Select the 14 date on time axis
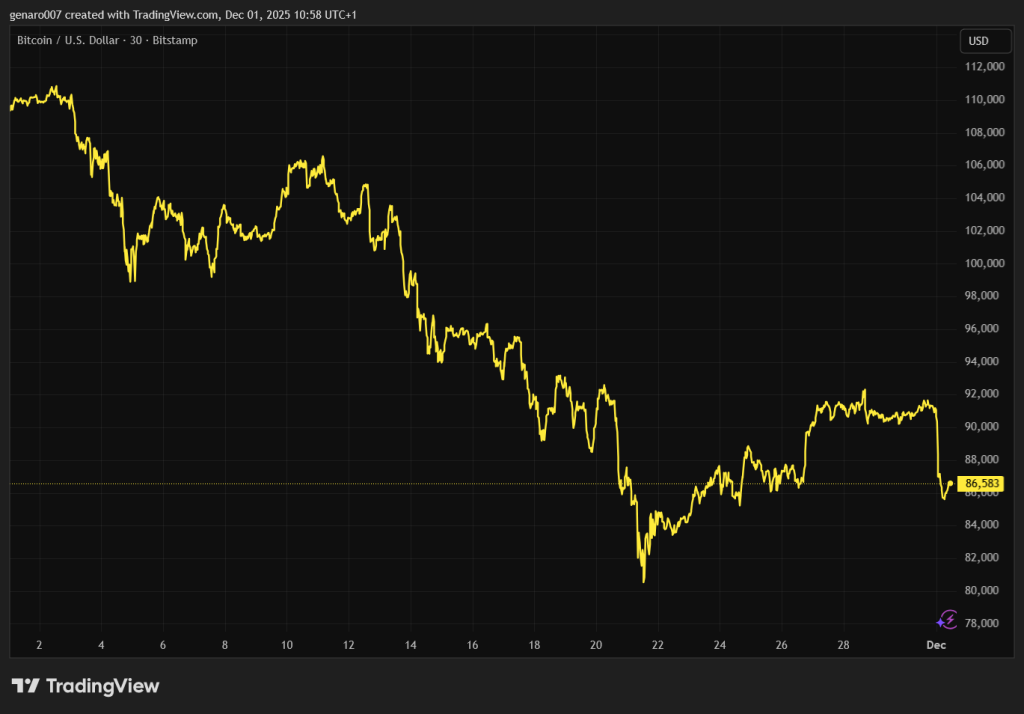Viewport: 1024px width, 714px height. [410, 645]
